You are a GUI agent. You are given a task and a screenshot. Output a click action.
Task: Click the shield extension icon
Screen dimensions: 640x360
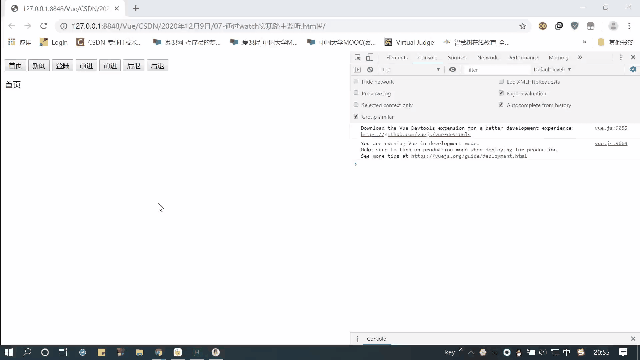(x=575, y=26)
